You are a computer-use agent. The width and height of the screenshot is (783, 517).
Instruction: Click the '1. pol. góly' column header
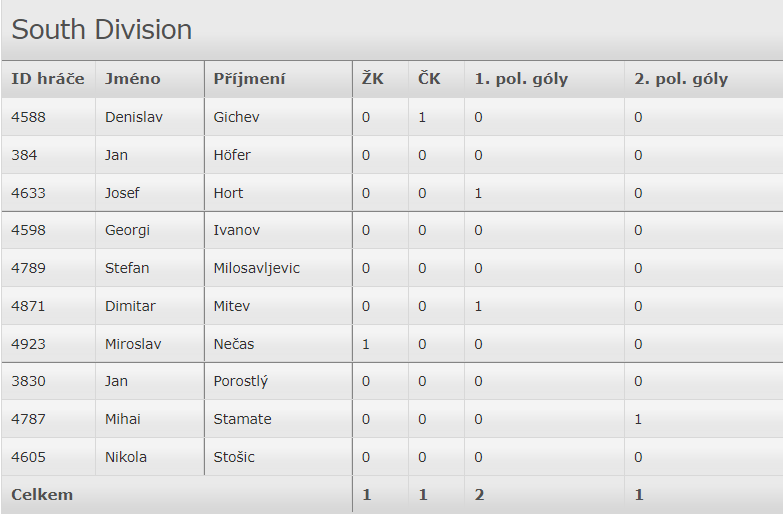[521, 79]
